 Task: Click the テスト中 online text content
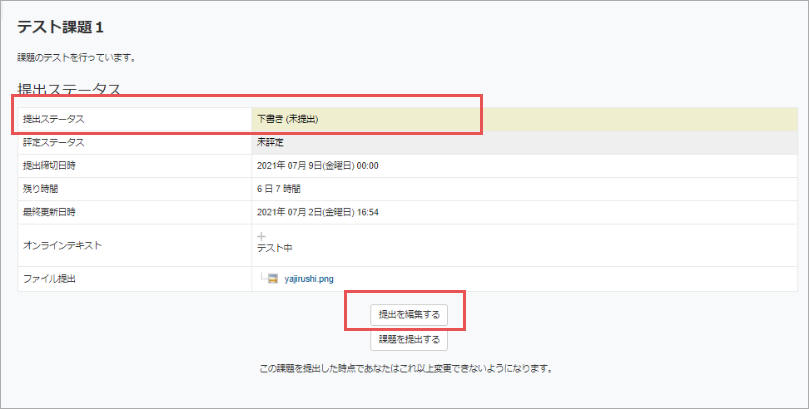[274, 248]
